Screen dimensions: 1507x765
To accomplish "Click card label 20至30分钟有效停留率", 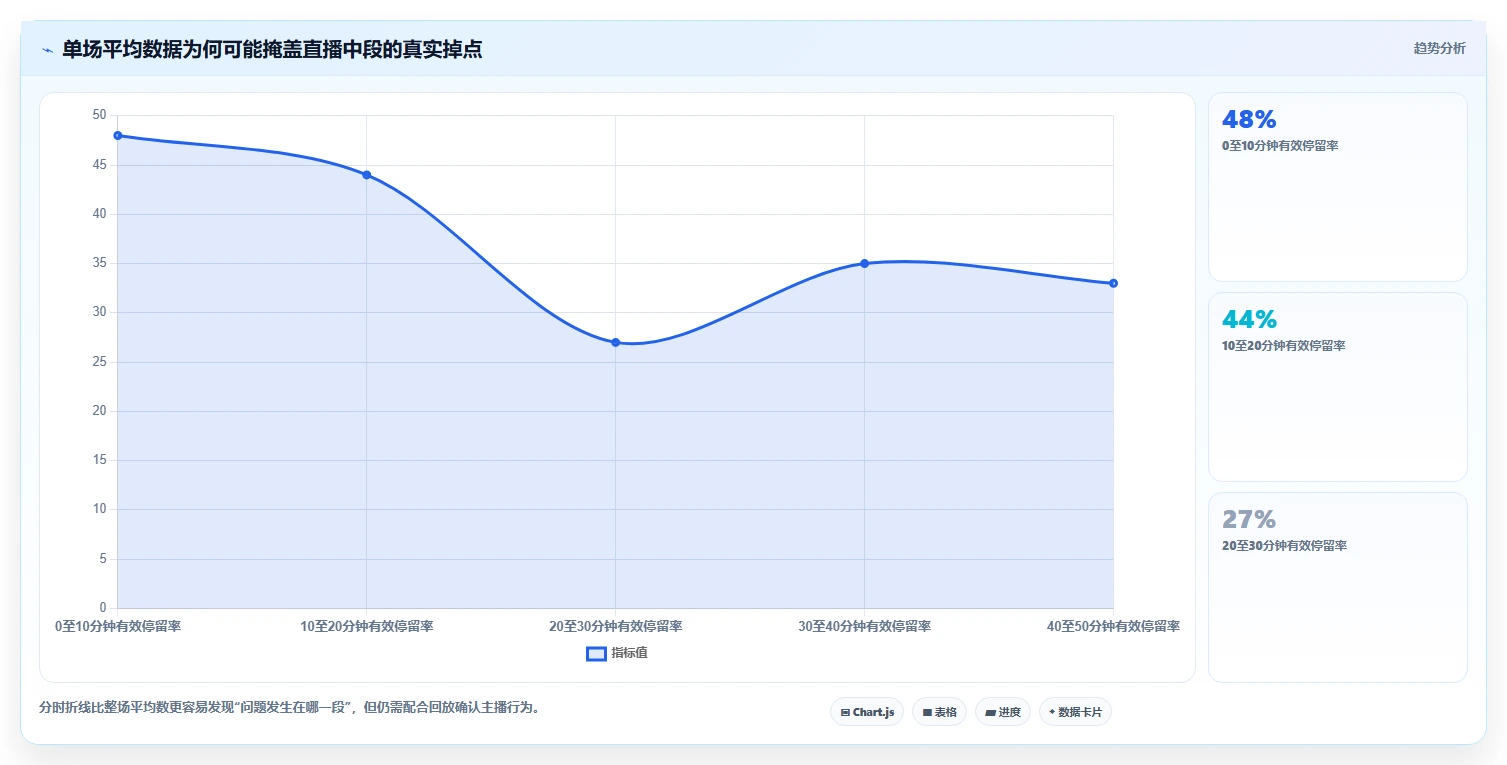I will point(1284,546).
